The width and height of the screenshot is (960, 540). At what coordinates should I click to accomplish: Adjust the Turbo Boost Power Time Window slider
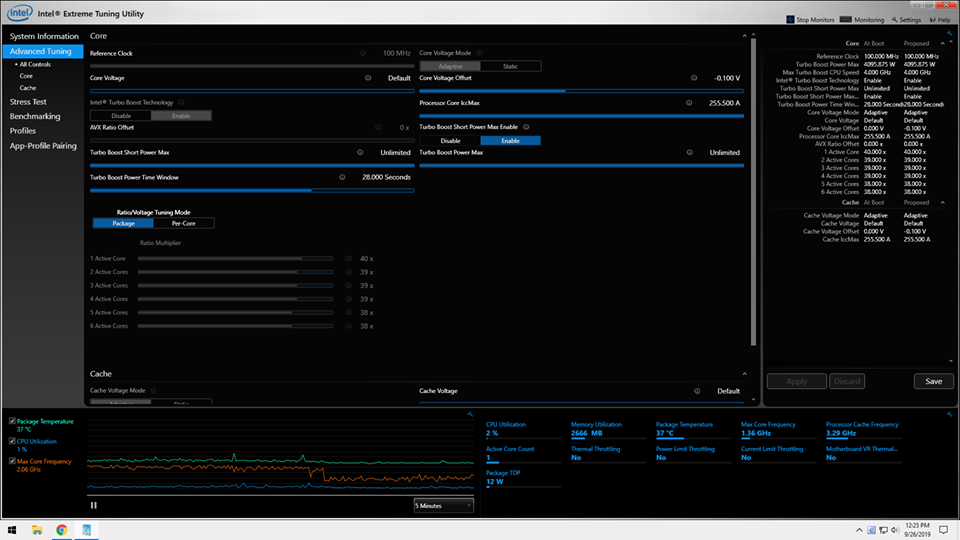(x=252, y=190)
